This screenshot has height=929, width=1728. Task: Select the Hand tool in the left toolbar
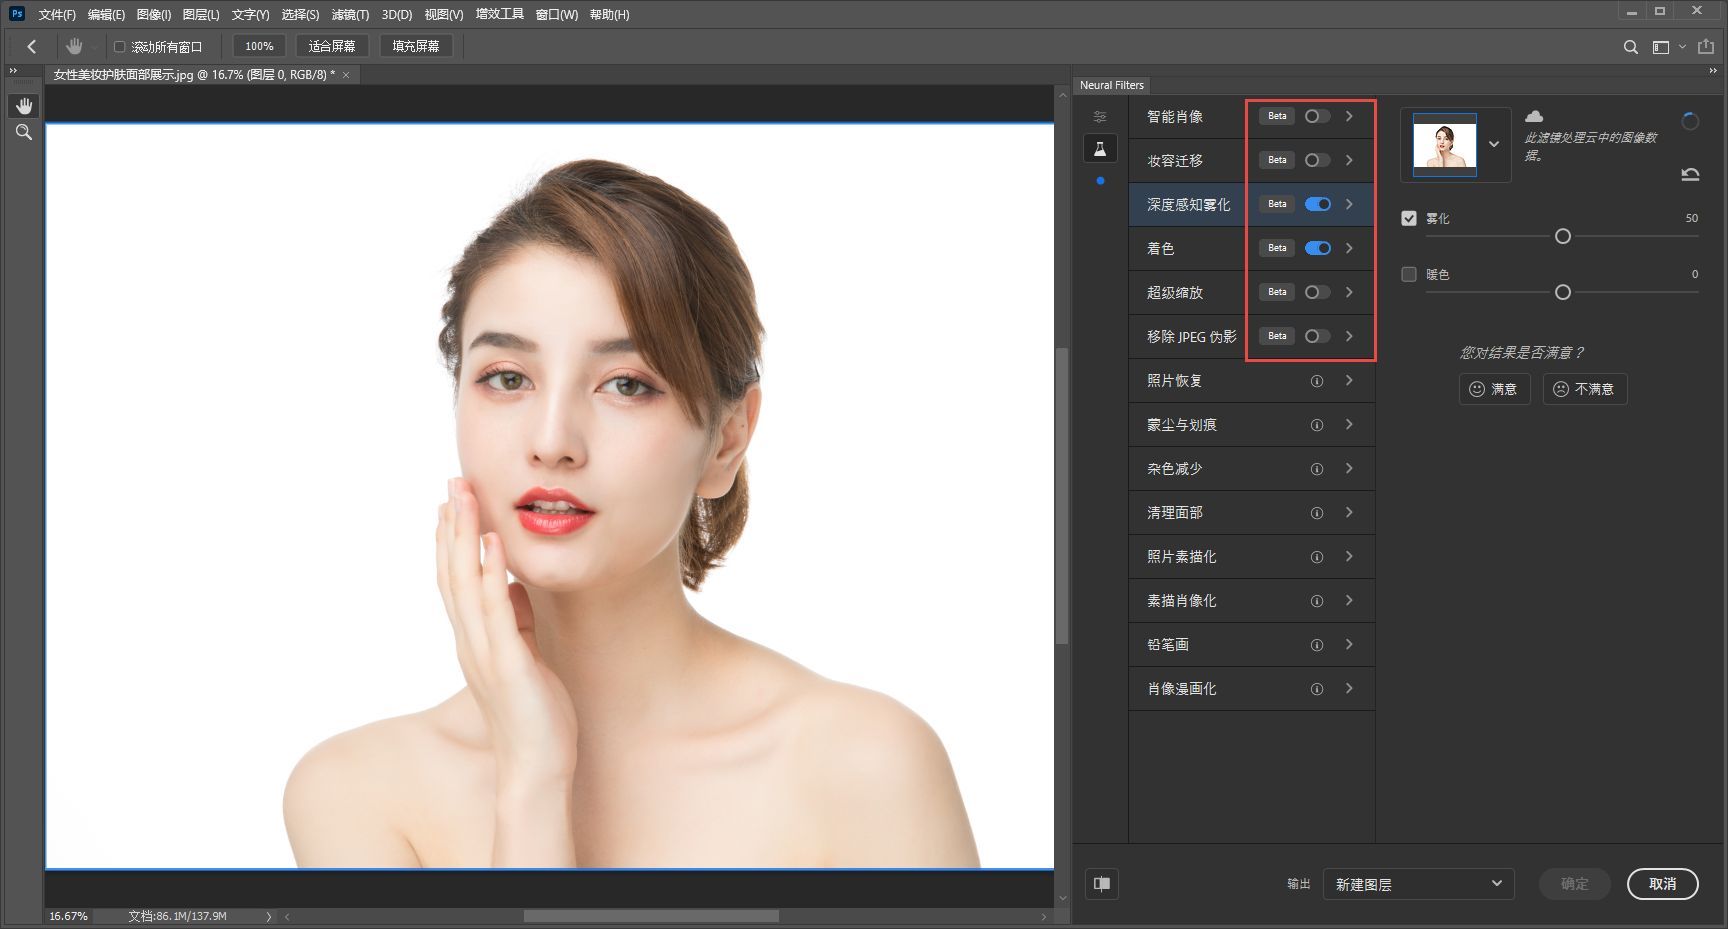24,105
